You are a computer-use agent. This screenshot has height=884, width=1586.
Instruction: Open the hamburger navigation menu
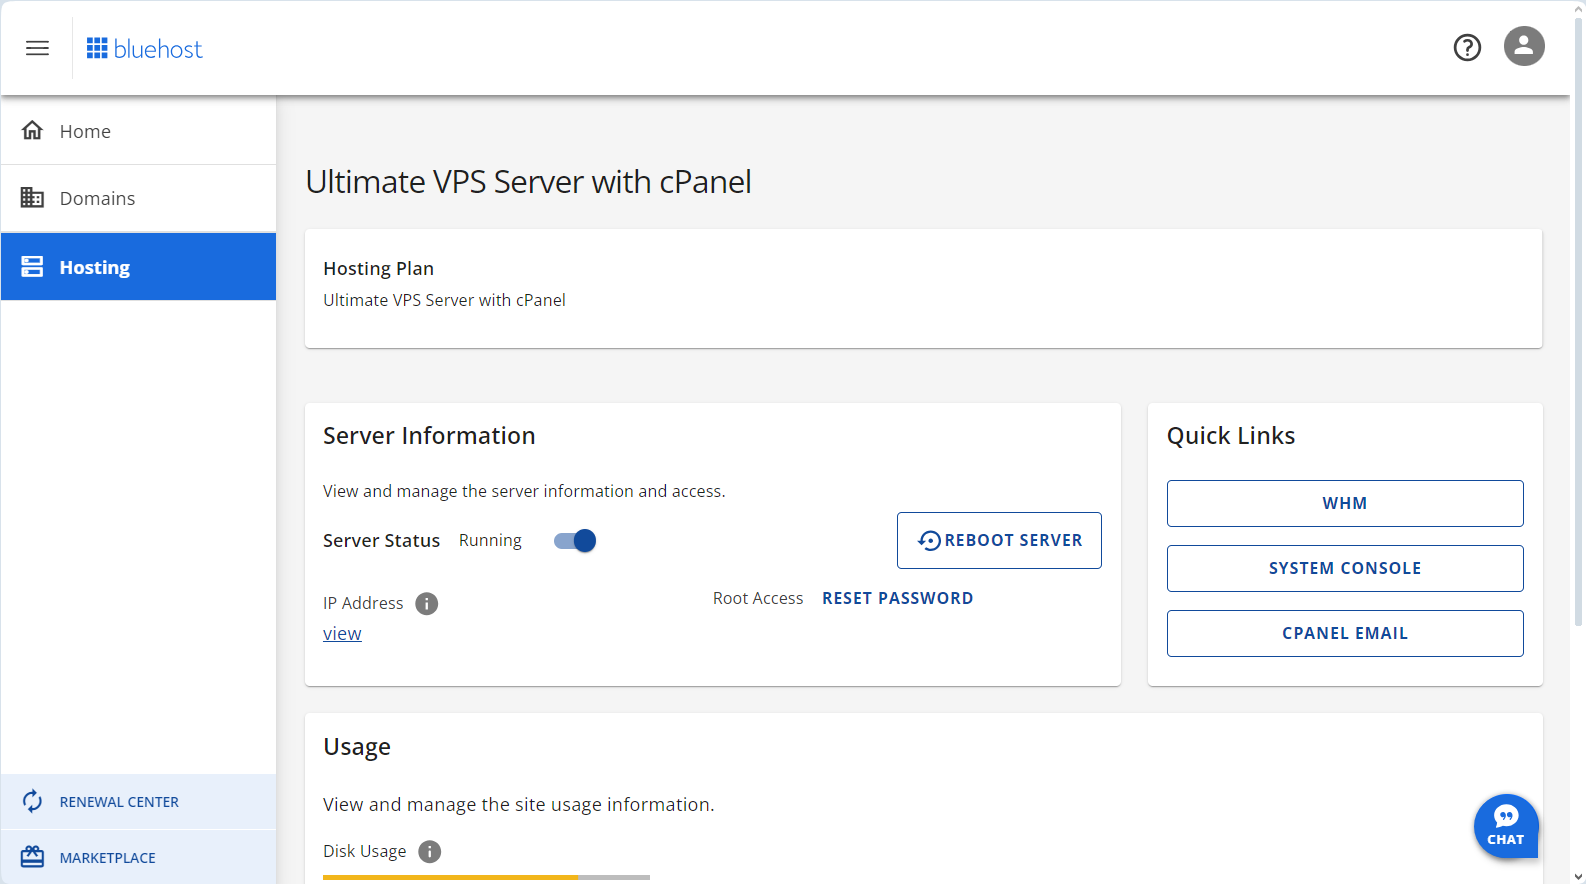coord(37,48)
